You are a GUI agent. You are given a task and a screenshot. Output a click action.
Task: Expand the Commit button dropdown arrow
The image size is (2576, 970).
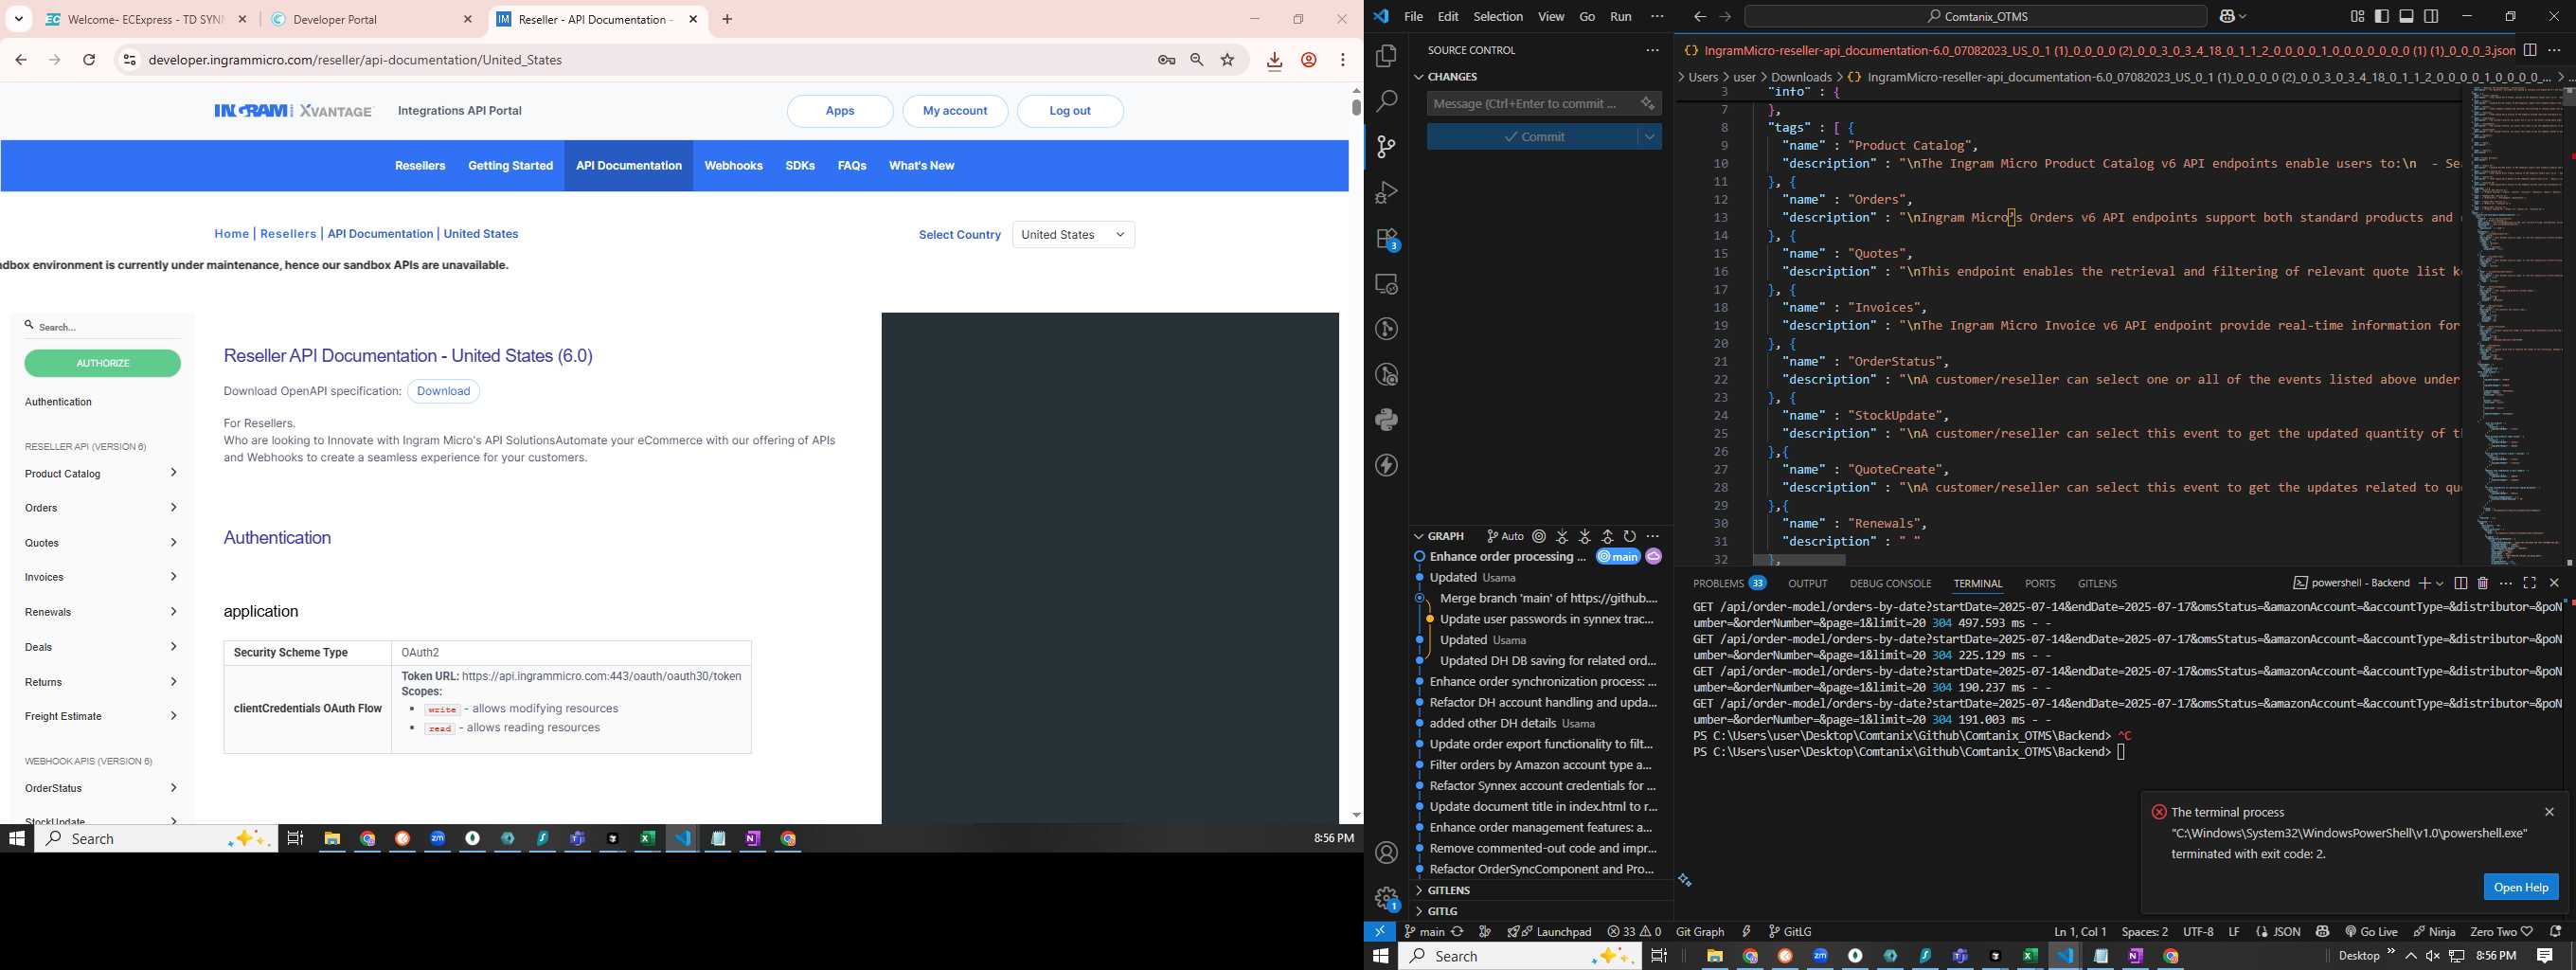coord(1650,137)
